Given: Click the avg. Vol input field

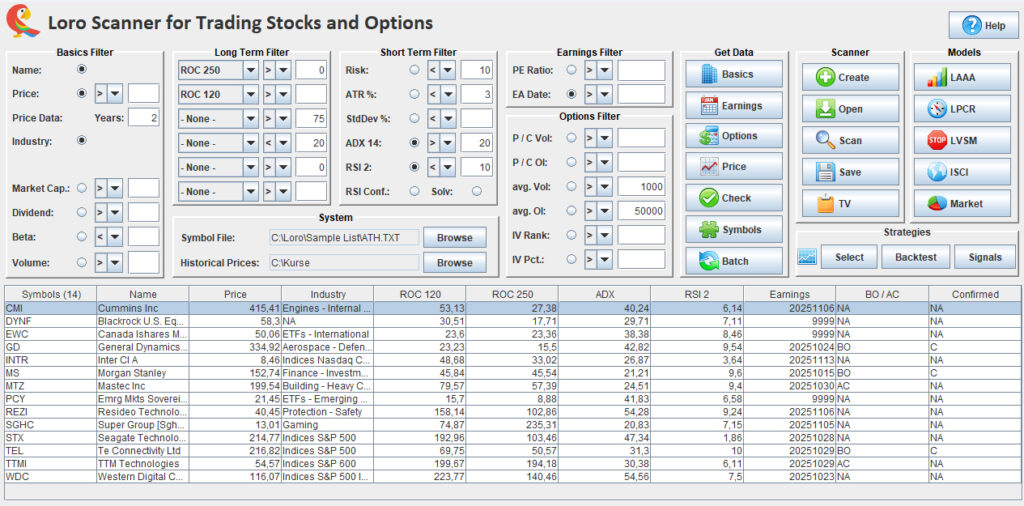Looking at the screenshot, I should (641, 186).
